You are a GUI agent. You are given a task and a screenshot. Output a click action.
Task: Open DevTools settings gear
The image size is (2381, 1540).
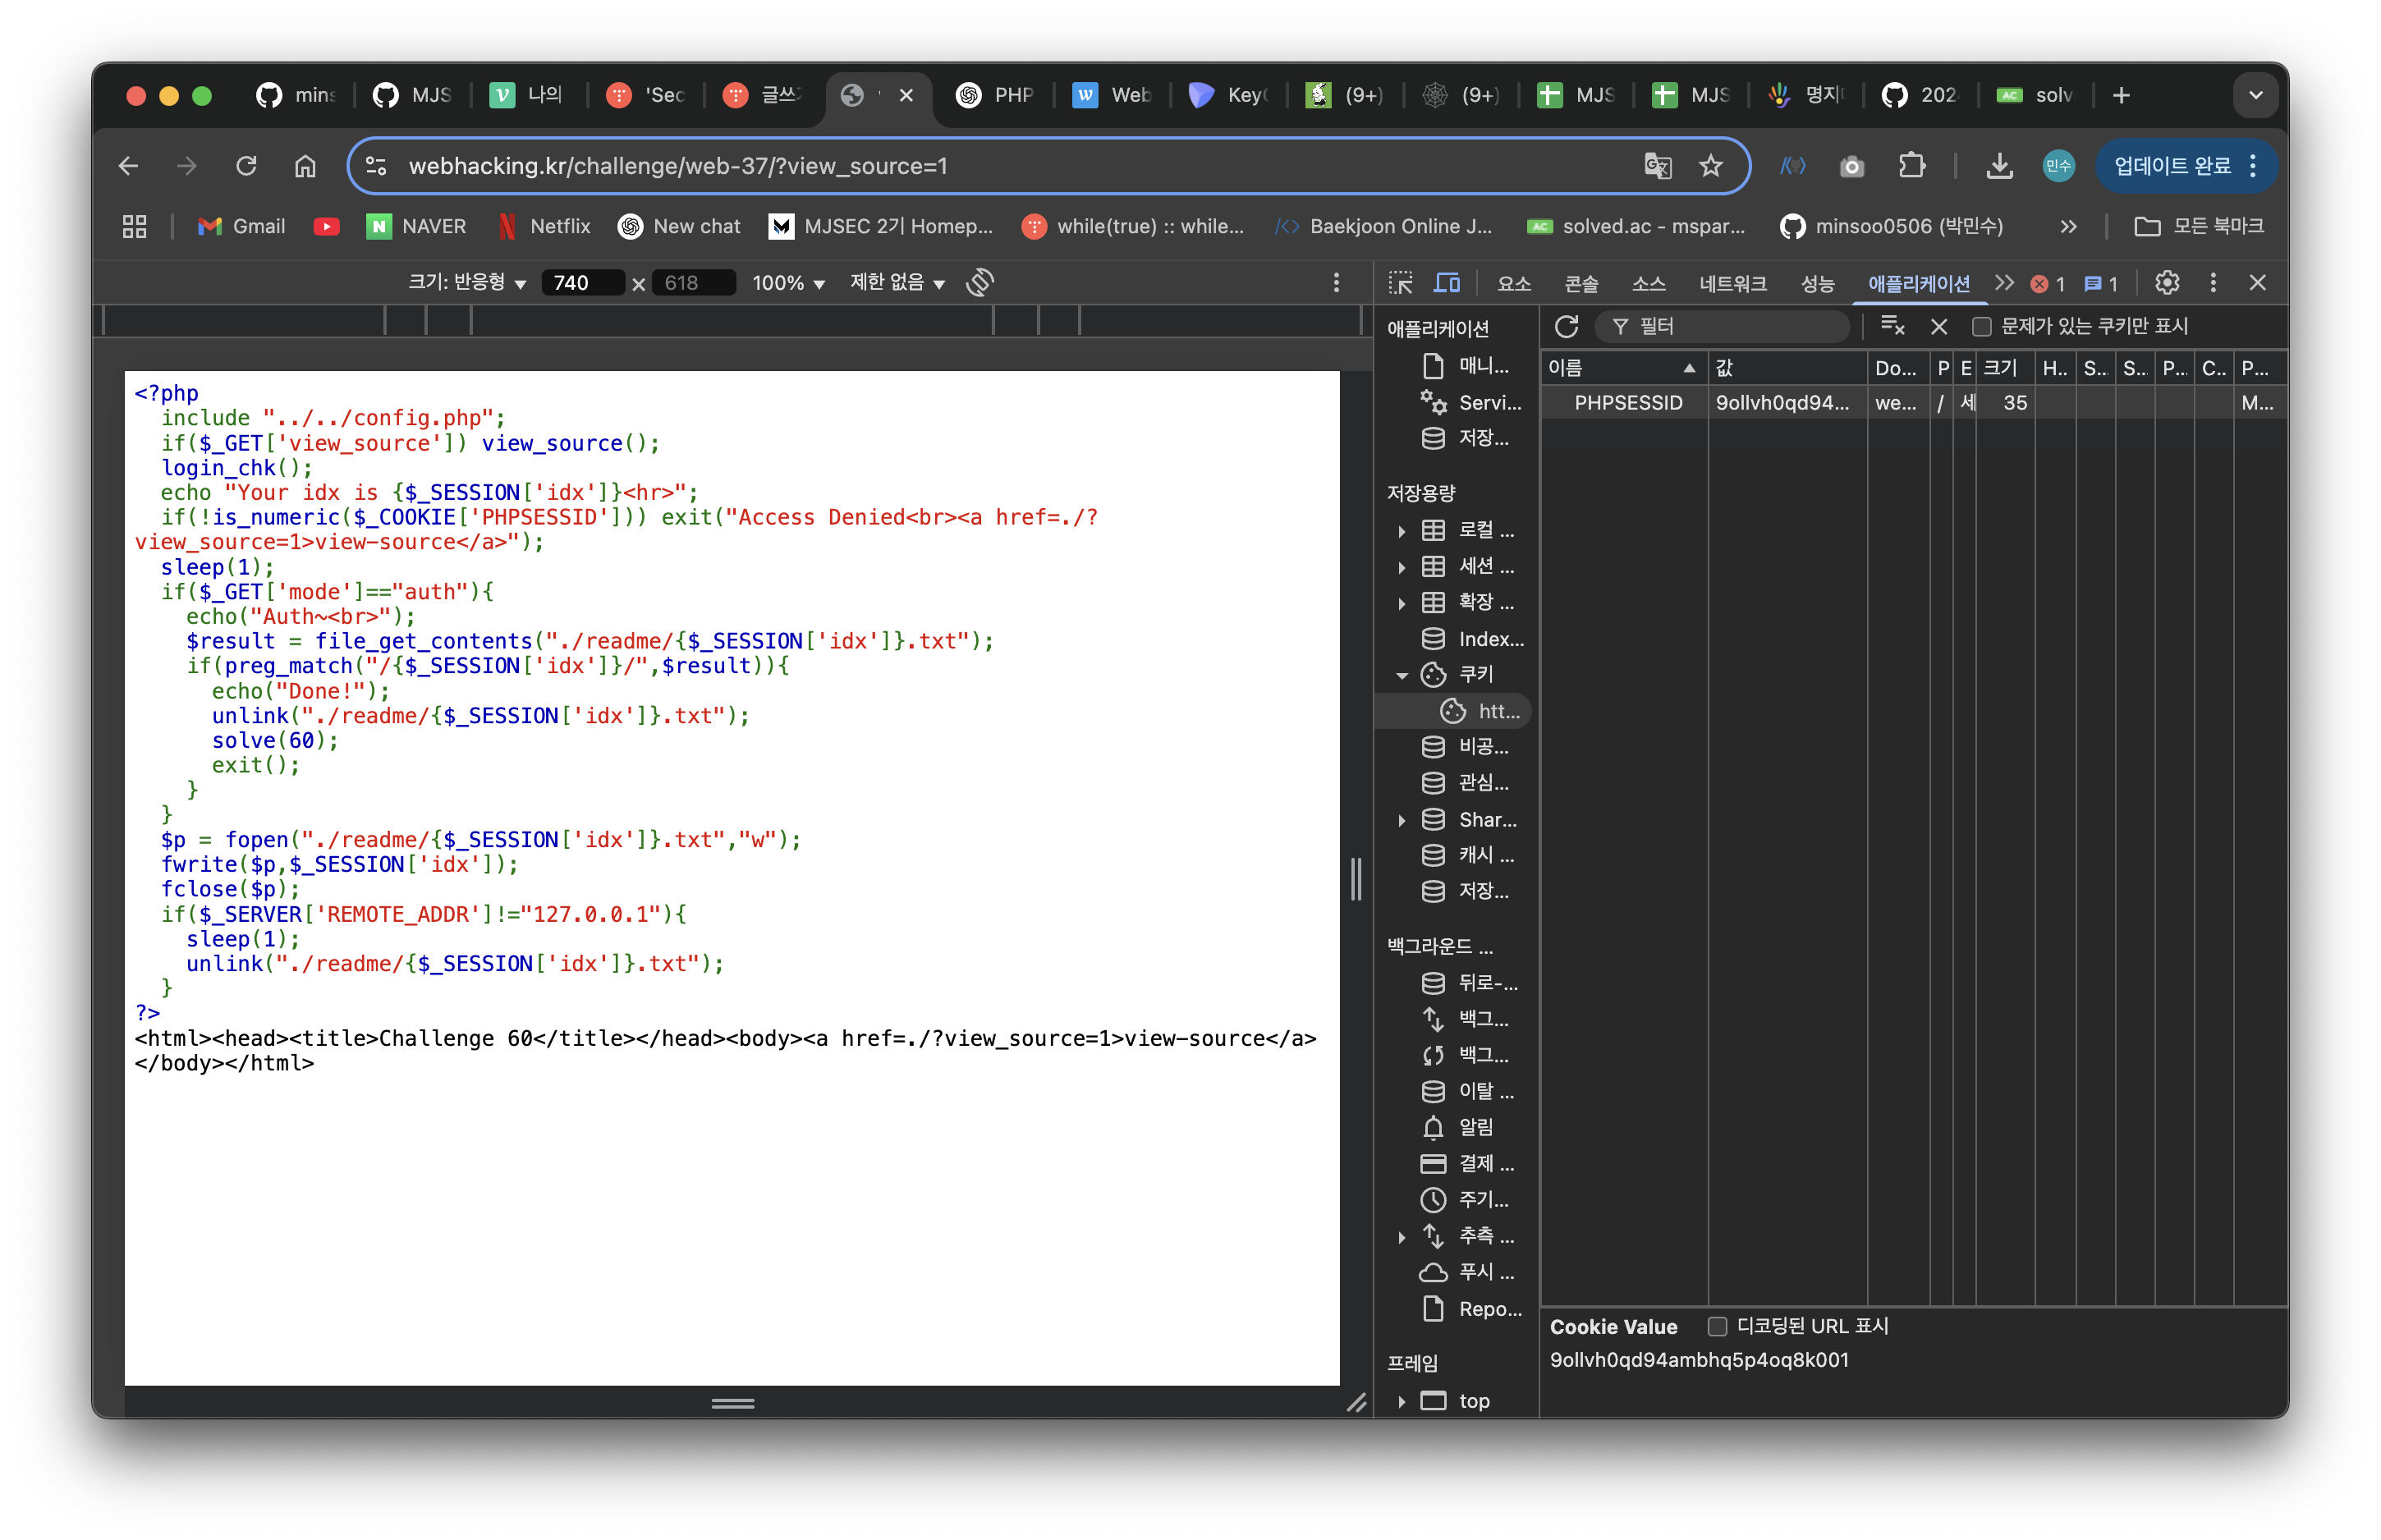pyautogui.click(x=2166, y=283)
